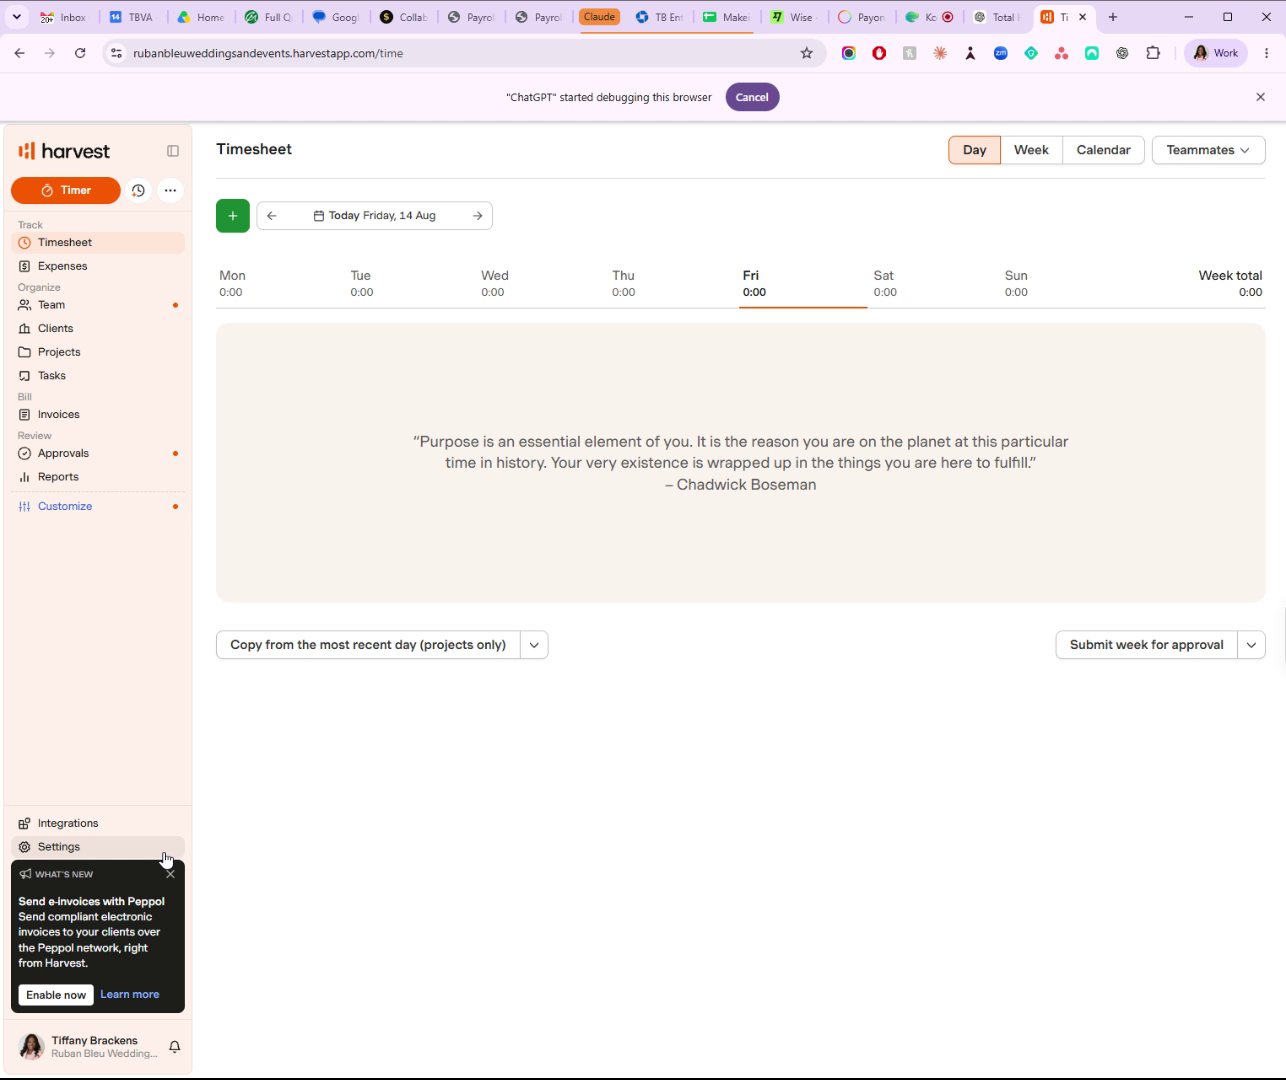Viewport: 1286px width, 1080px height.
Task: Open the date picker for Today Friday
Action: 375,215
